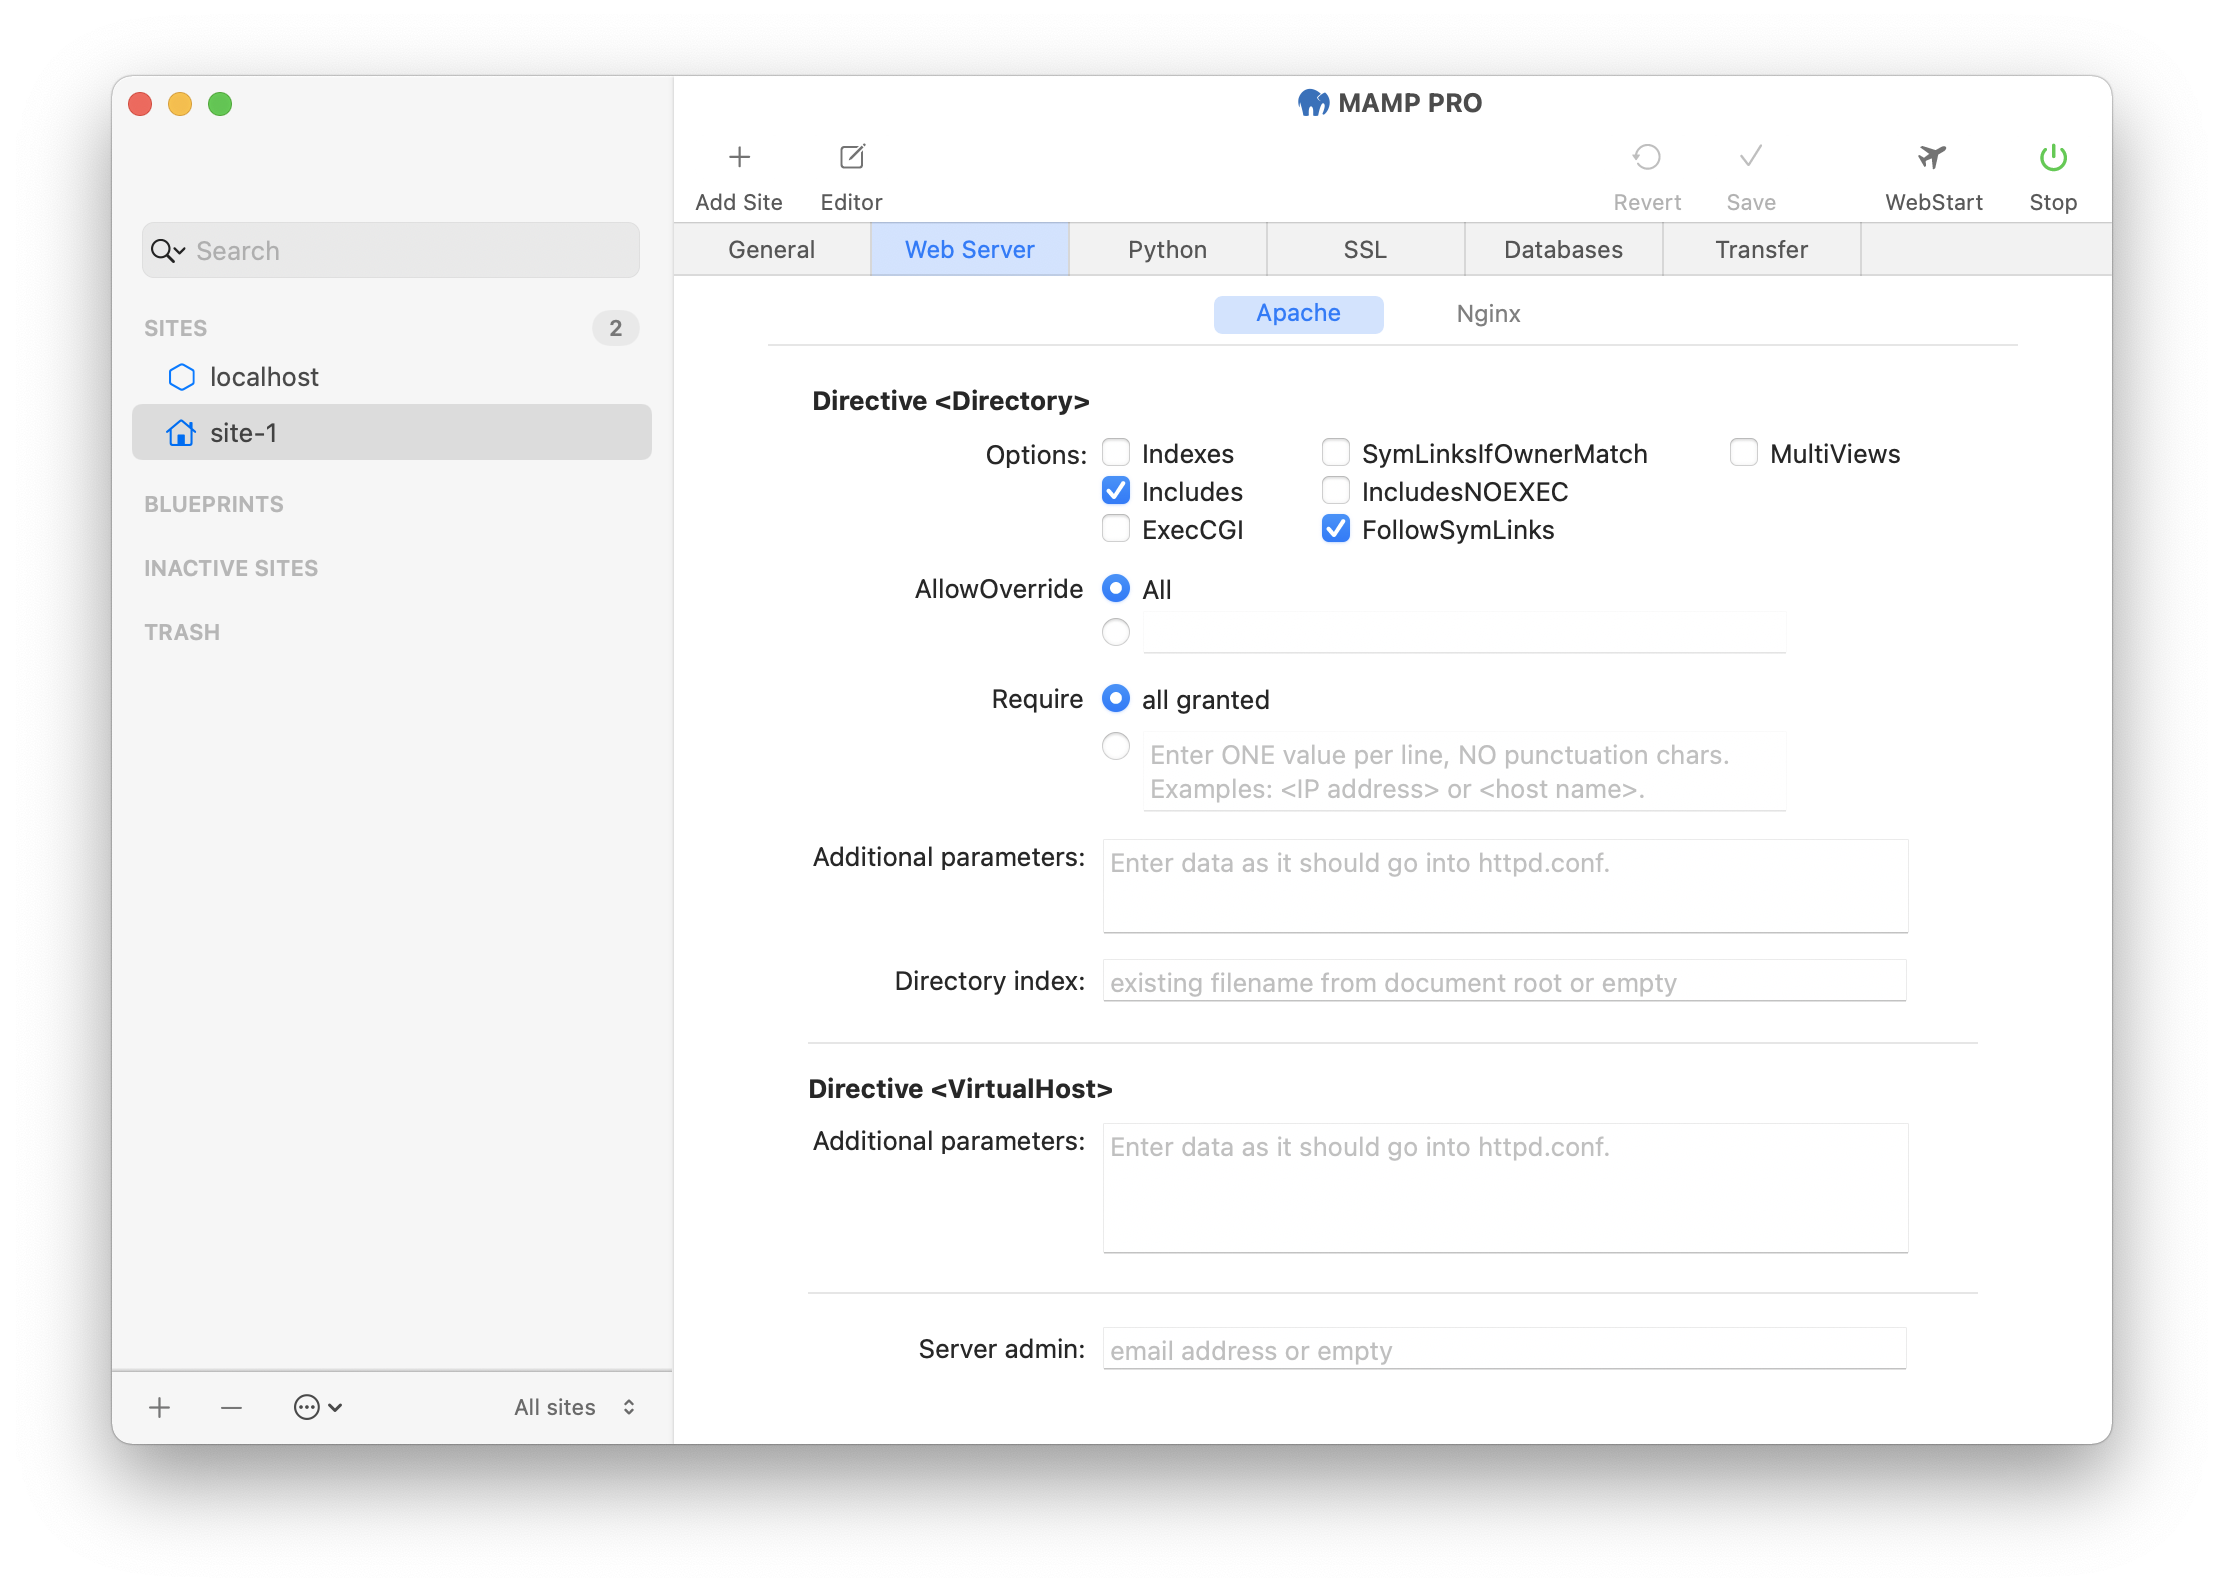
Task: Enable the Indexes option checkbox
Action: 1115,453
